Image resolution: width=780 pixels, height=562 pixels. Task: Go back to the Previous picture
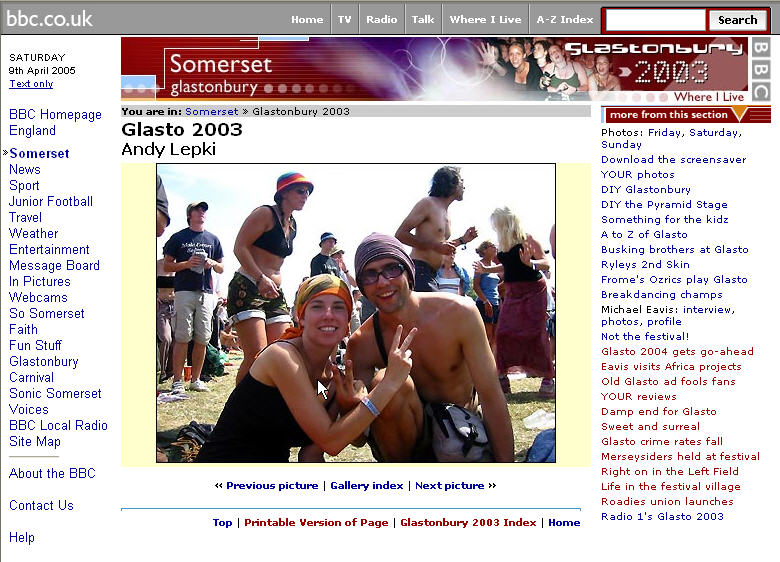tap(272, 485)
